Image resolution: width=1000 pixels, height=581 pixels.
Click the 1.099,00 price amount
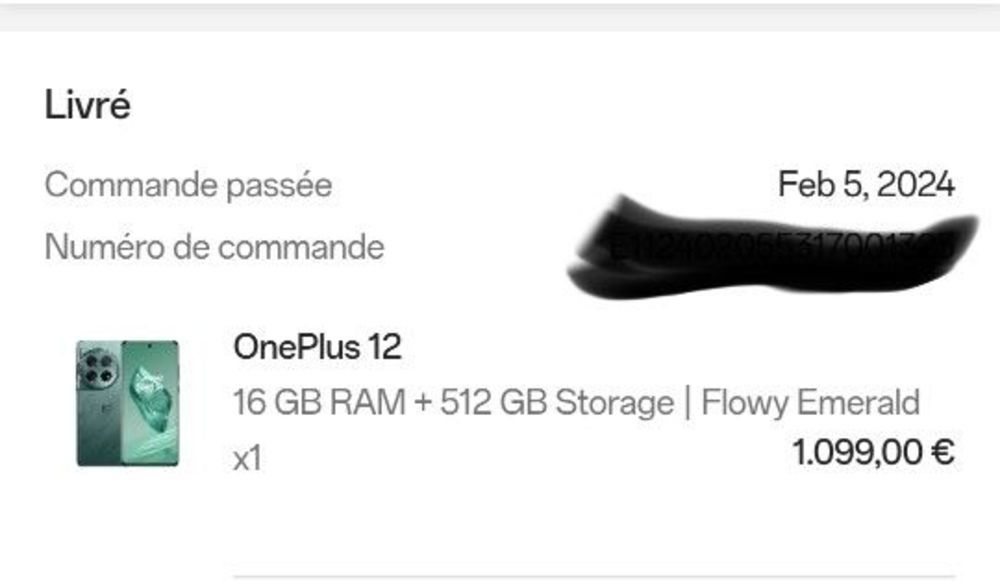(x=857, y=453)
